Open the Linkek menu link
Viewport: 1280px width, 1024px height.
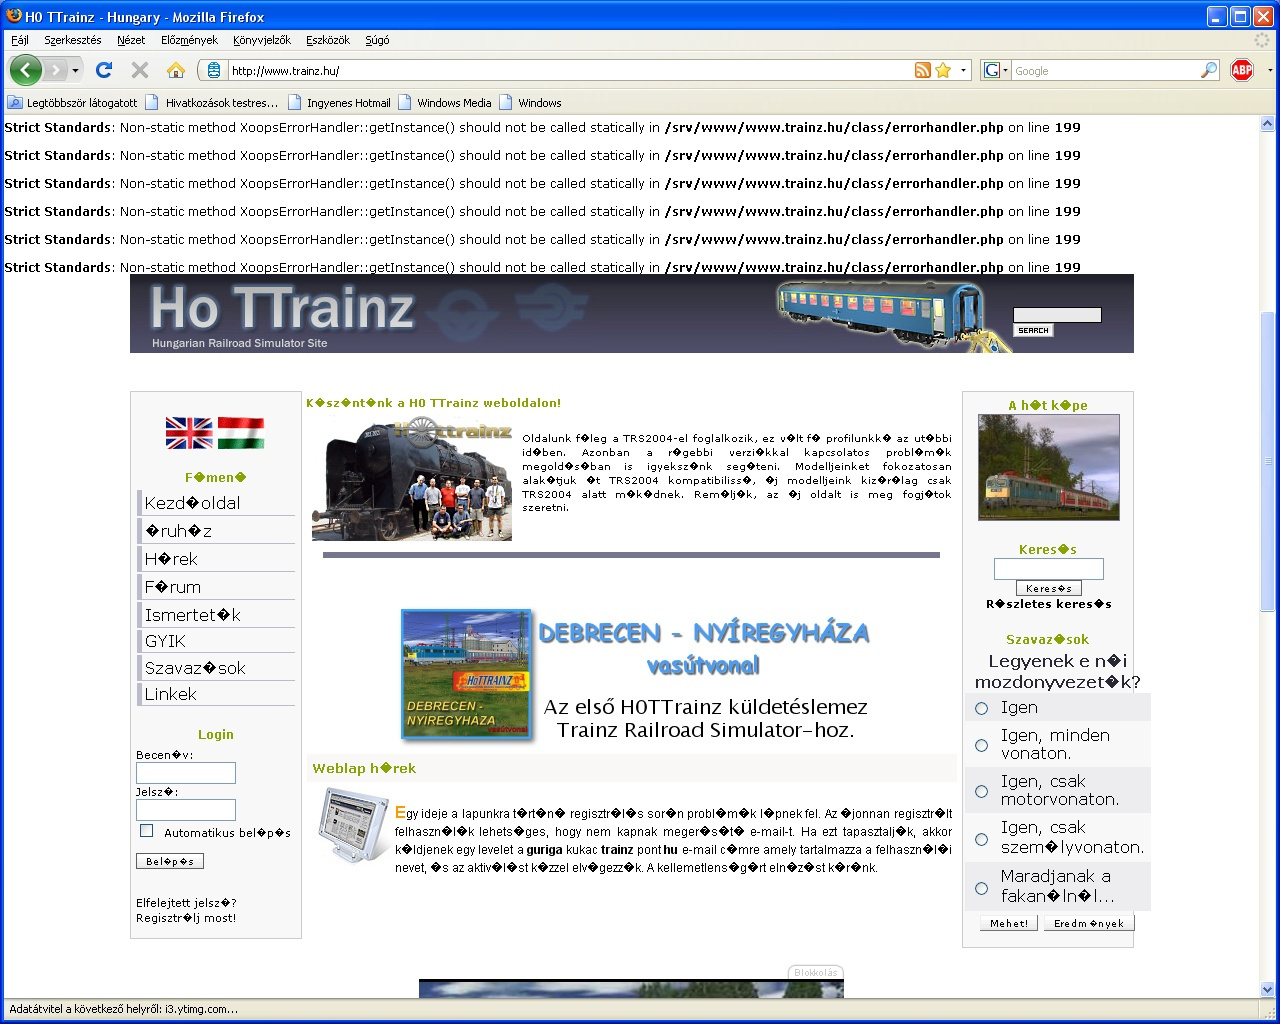tap(170, 694)
